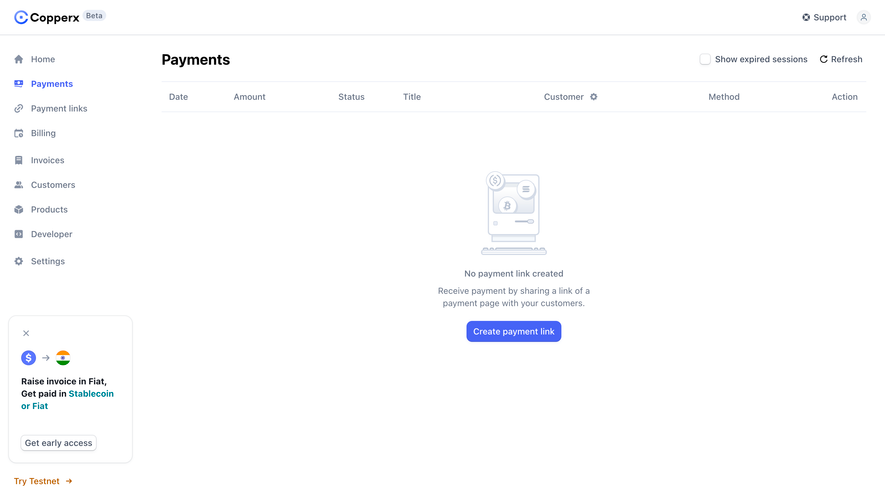Screen dimensions: 885x502
Task: Open Payment links in the sidebar
Action: pos(59,108)
